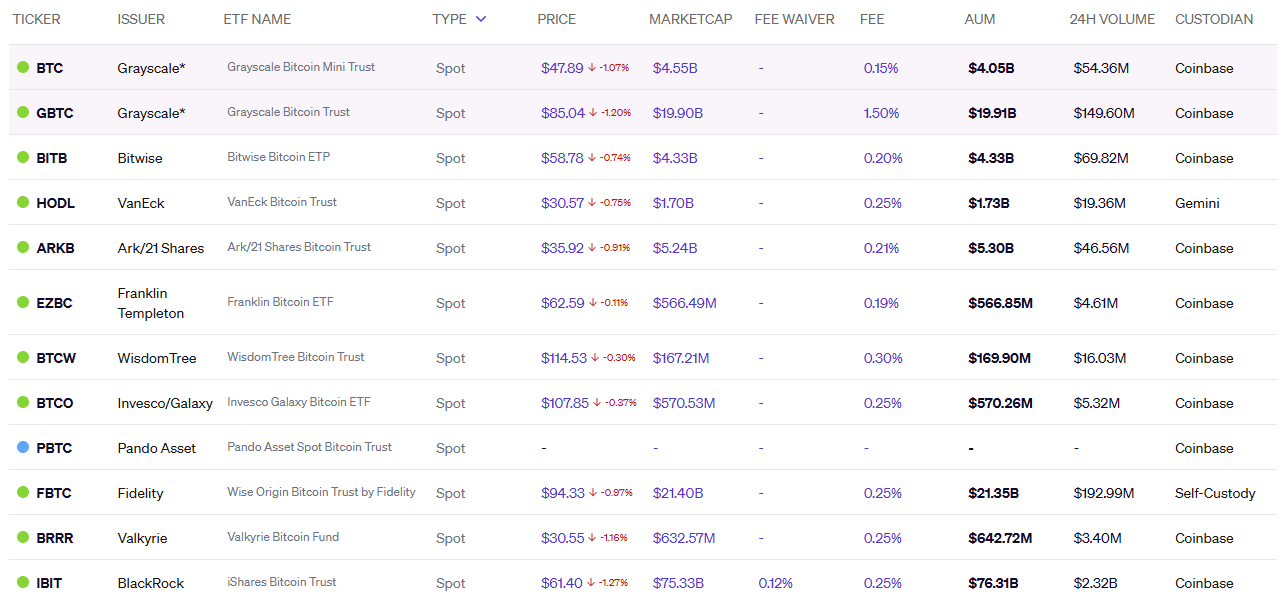Click the Self-Custody custodian entry
The width and height of the screenshot is (1287, 601).
click(1215, 493)
